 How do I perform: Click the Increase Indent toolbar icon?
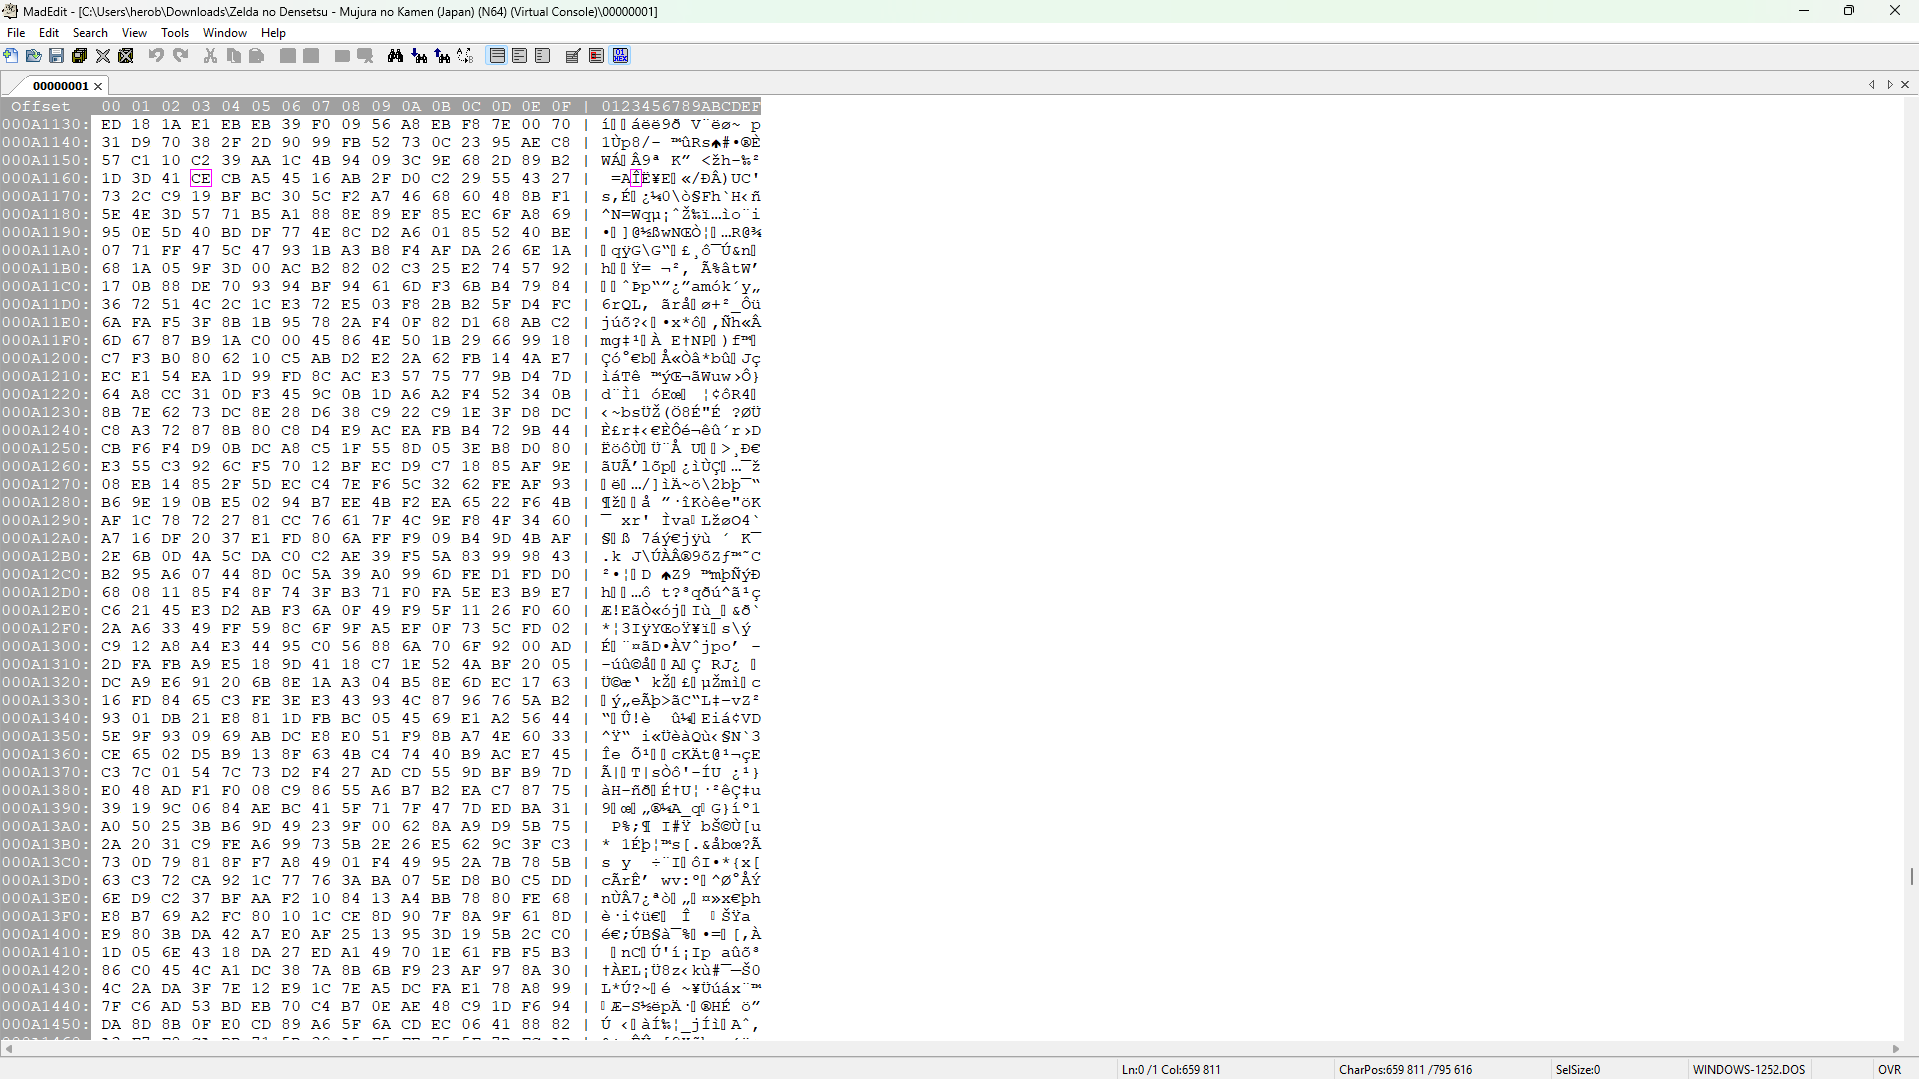288,56
